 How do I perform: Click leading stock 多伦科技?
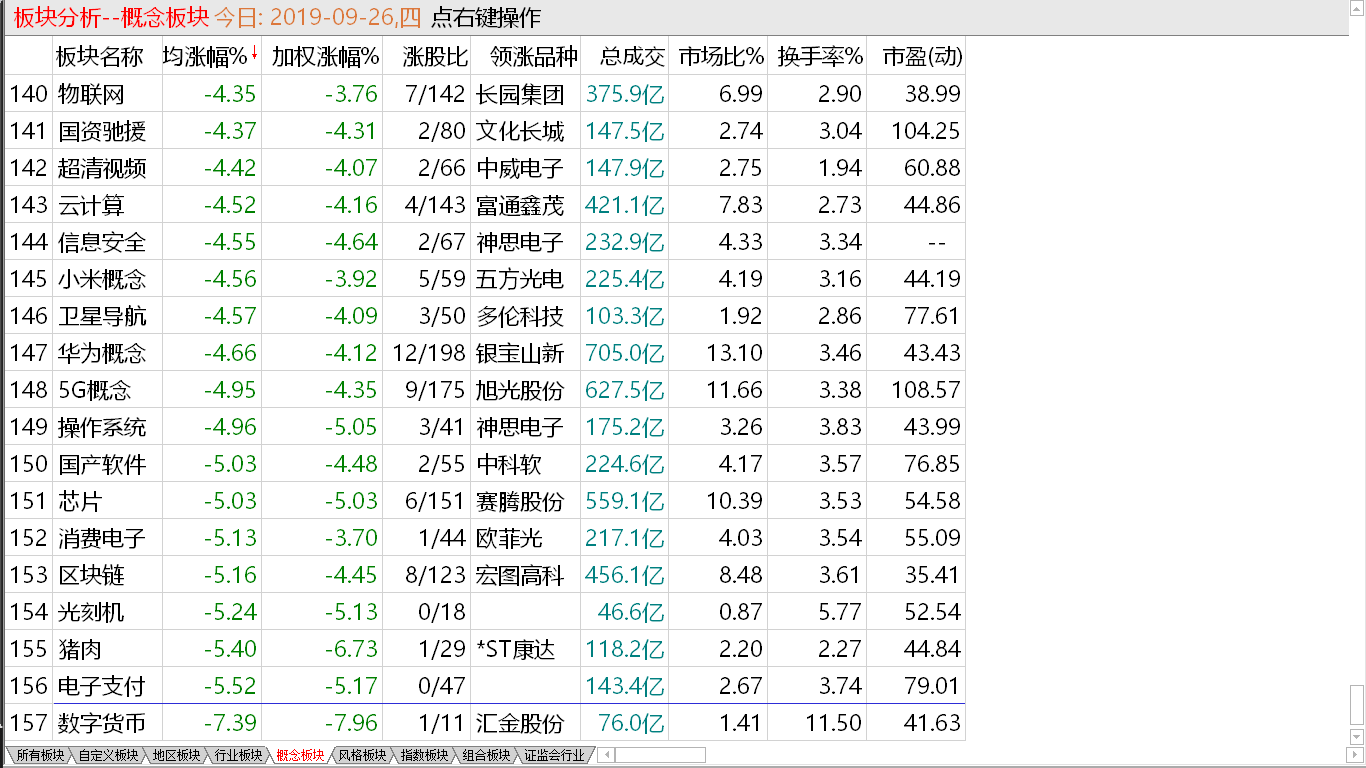[520, 316]
